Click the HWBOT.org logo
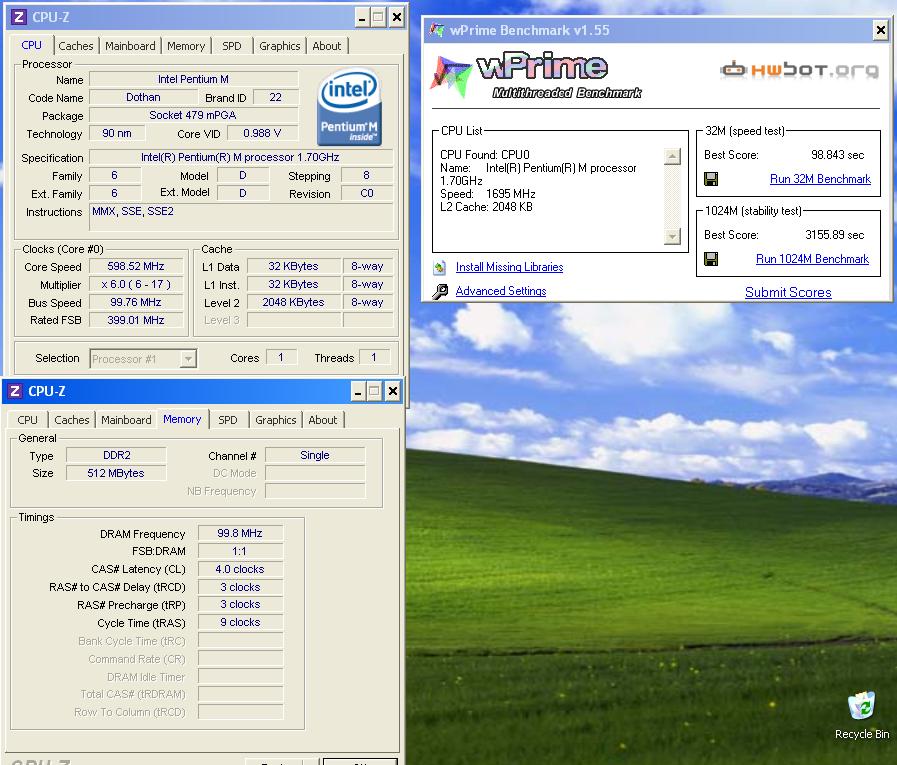This screenshot has height=765, width=897. pos(799,70)
